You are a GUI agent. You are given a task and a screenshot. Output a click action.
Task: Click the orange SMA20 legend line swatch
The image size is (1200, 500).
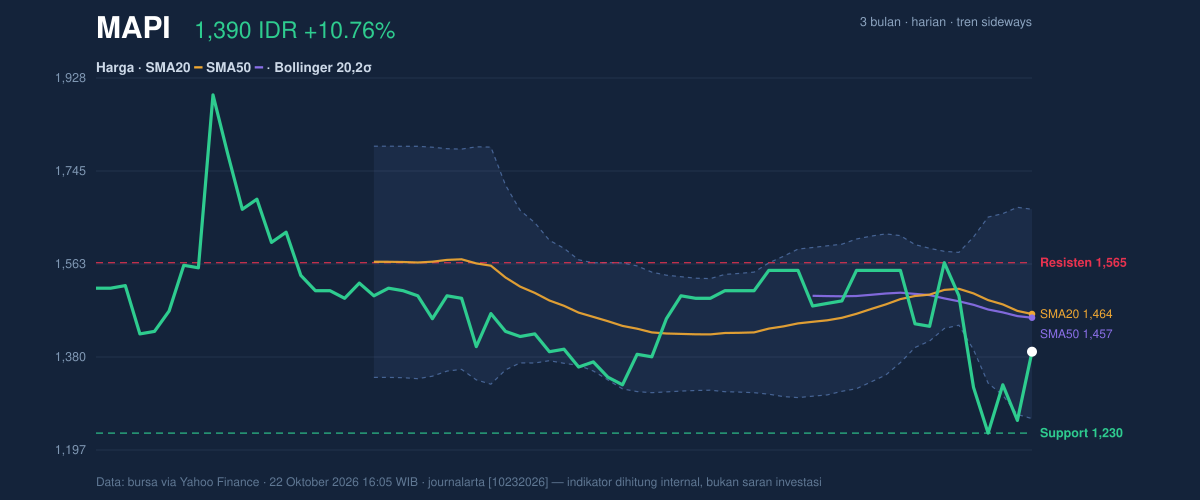(x=198, y=68)
